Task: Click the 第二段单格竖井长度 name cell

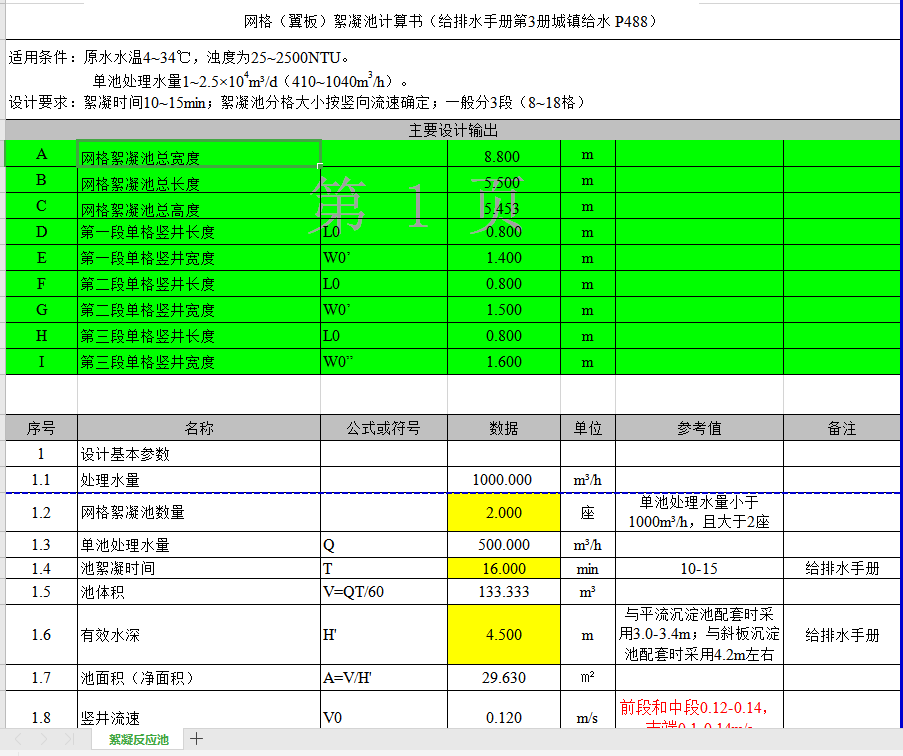Action: coord(199,283)
